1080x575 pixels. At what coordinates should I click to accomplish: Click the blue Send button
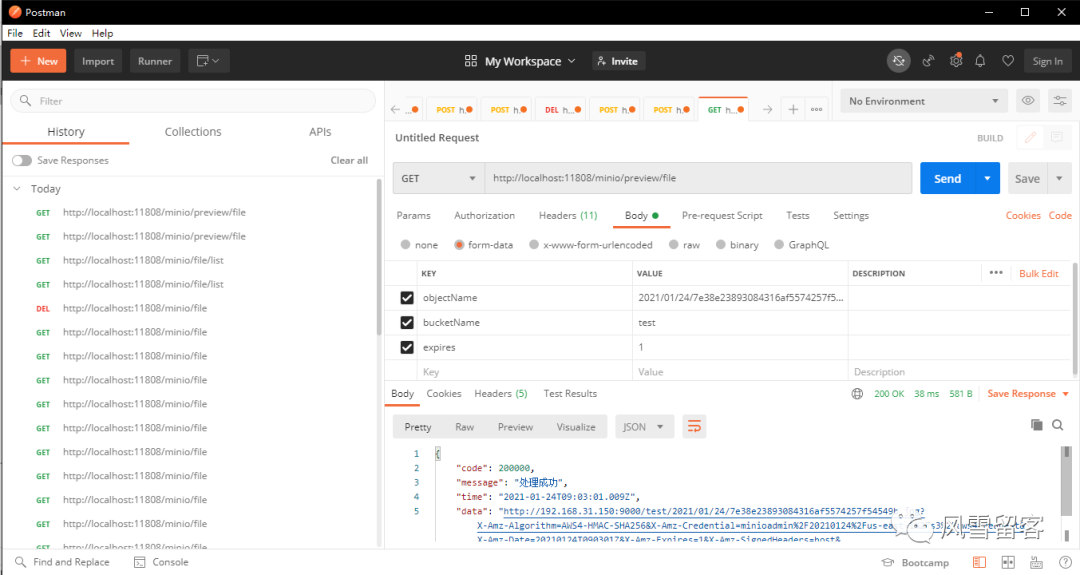(948, 178)
